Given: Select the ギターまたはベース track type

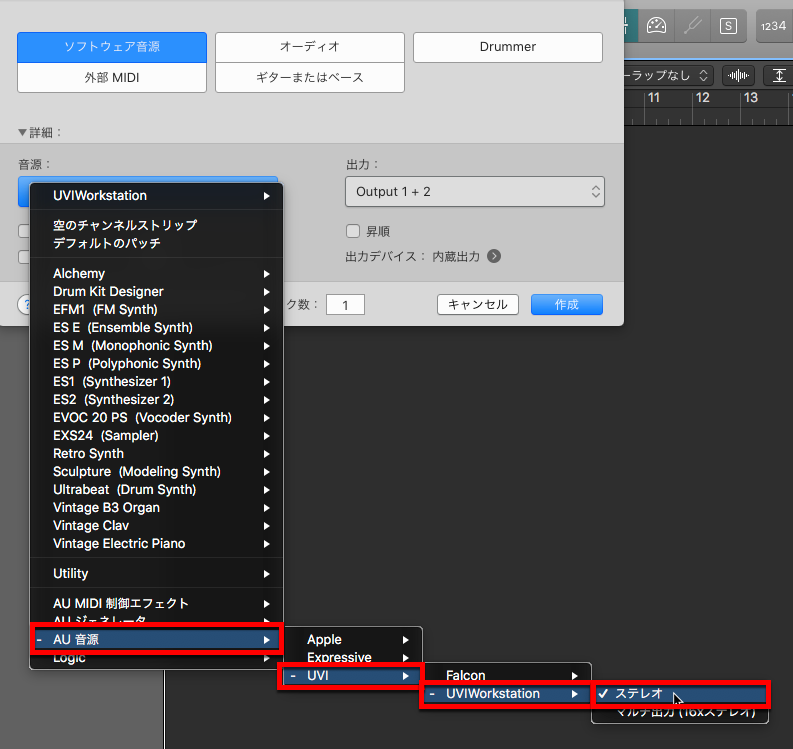Looking at the screenshot, I should point(310,77).
